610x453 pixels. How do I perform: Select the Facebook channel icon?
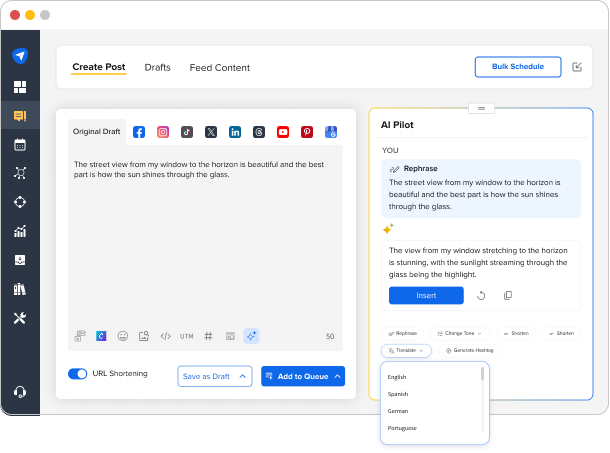tap(139, 131)
